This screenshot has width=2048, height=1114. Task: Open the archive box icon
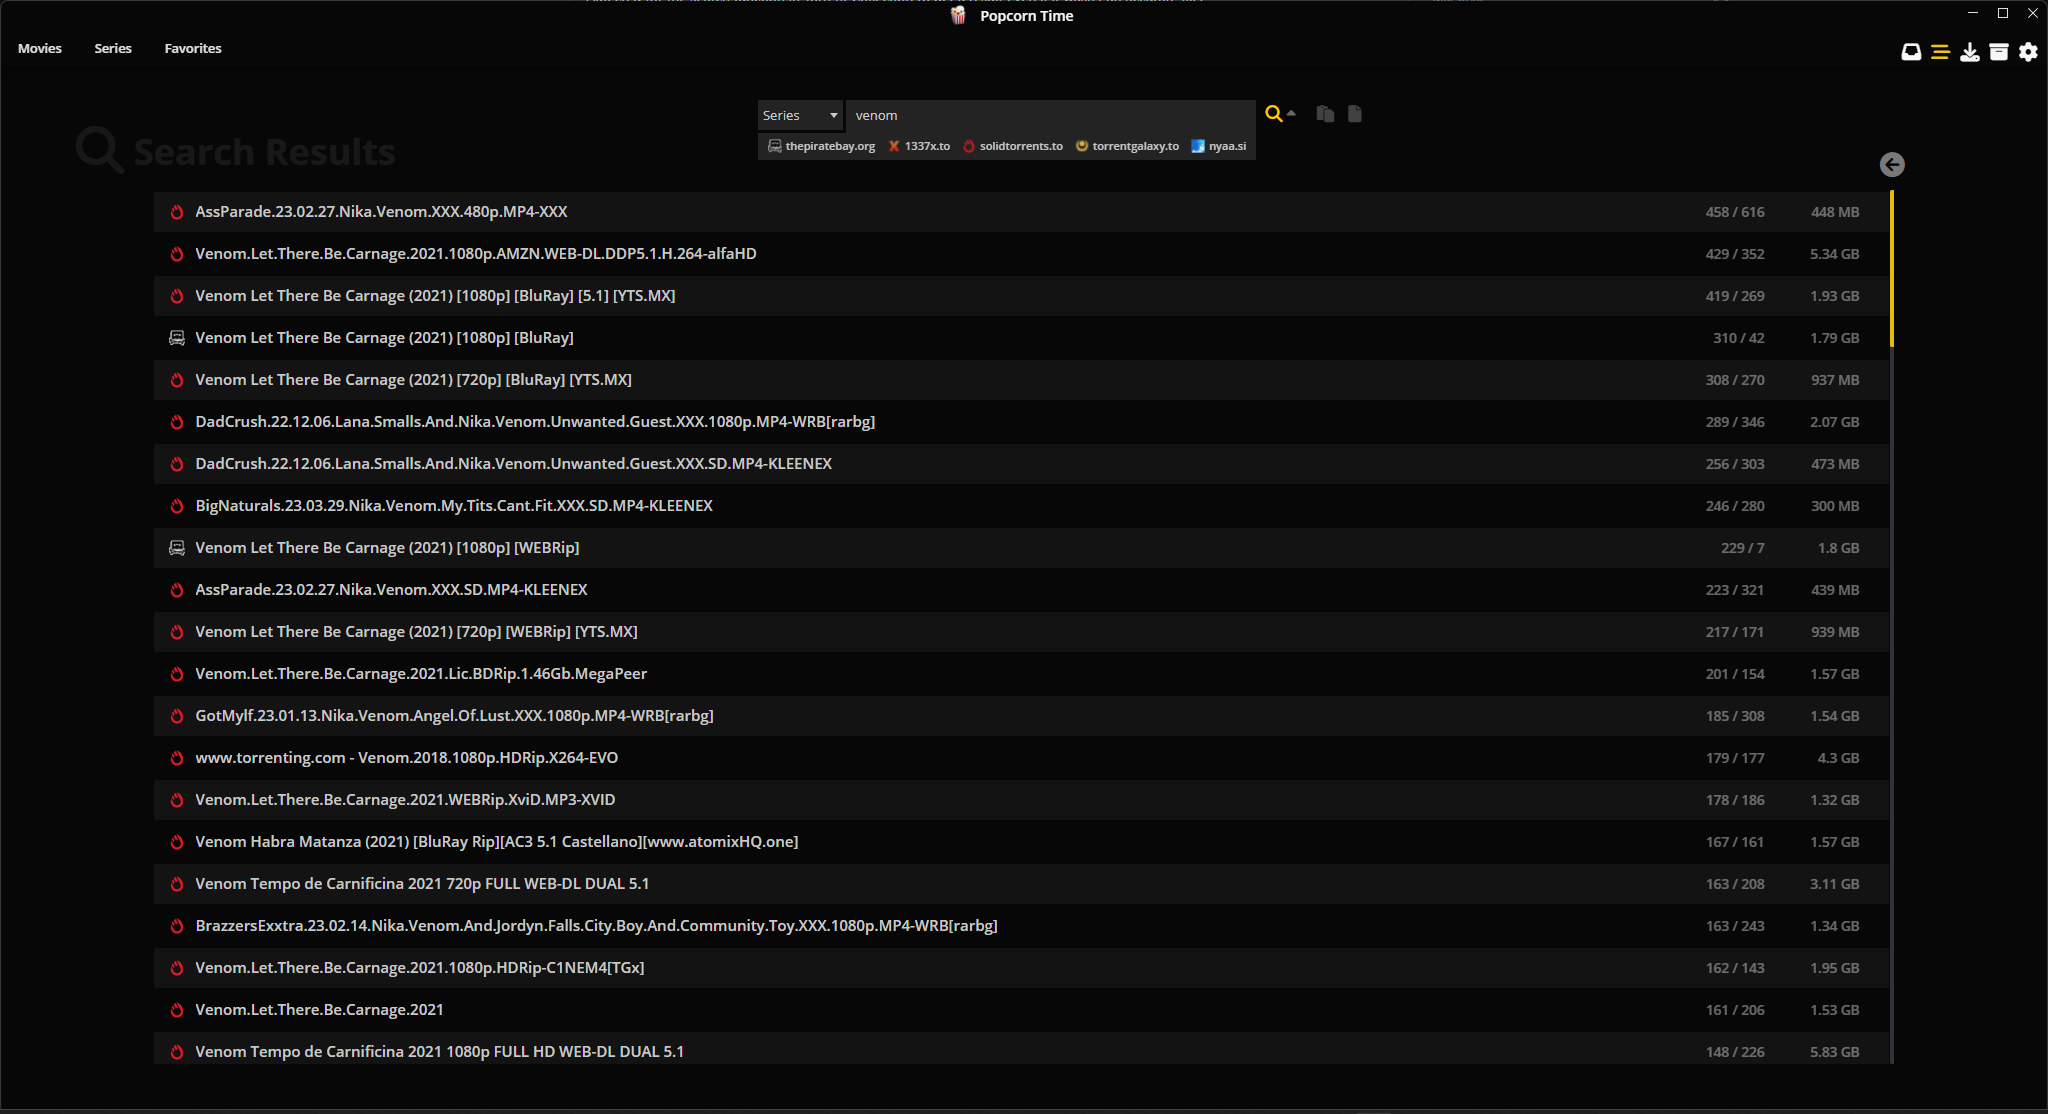[1999, 51]
